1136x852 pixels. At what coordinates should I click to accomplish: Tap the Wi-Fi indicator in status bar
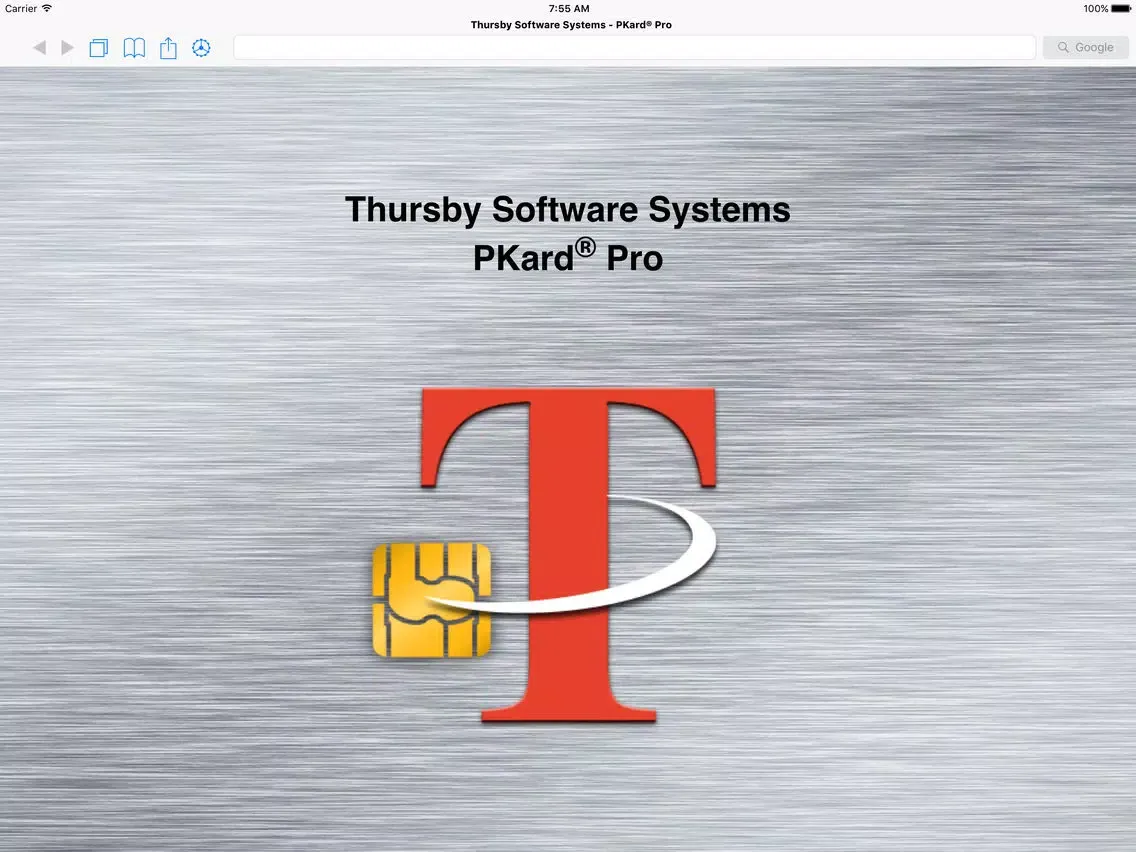coord(47,9)
